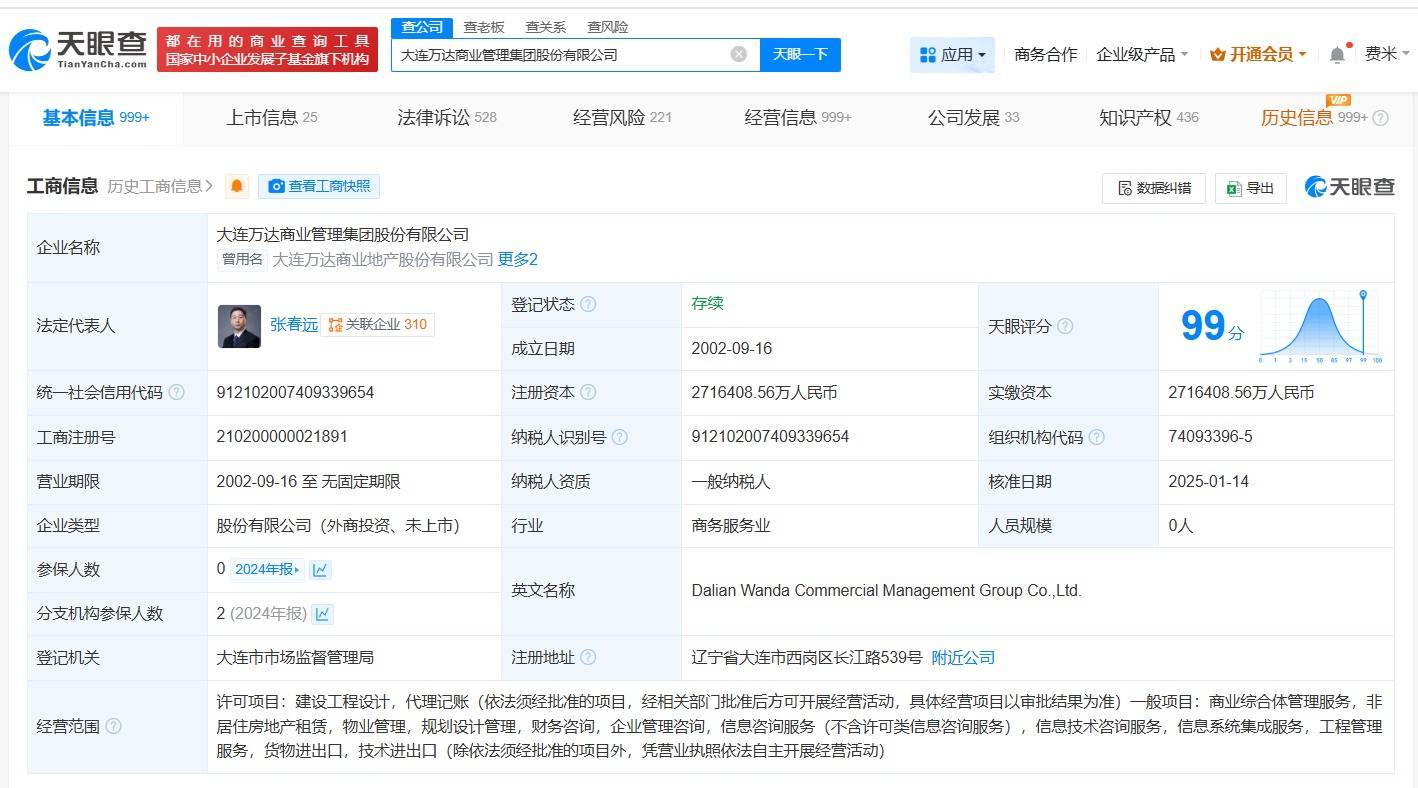This screenshot has height=788, width=1418.
Task: Click the 登记机关 value 大连市市场监督管理局
Action: 295,657
